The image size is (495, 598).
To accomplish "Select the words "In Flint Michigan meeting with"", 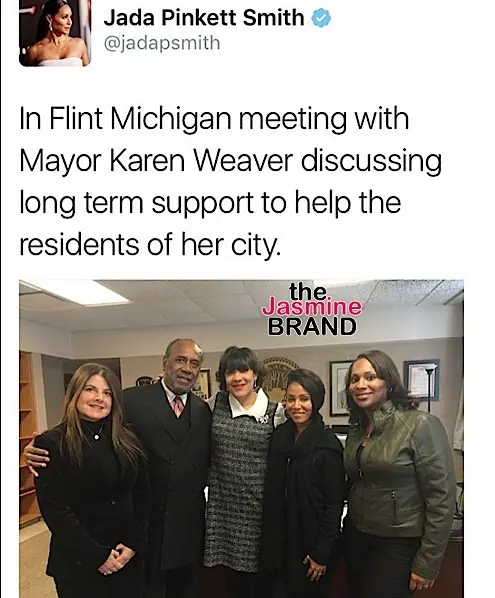I will pyautogui.click(x=214, y=119).
